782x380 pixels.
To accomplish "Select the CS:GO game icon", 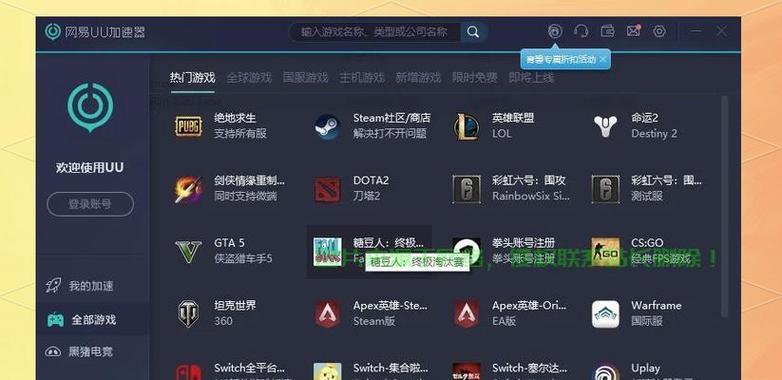I will [x=605, y=252].
